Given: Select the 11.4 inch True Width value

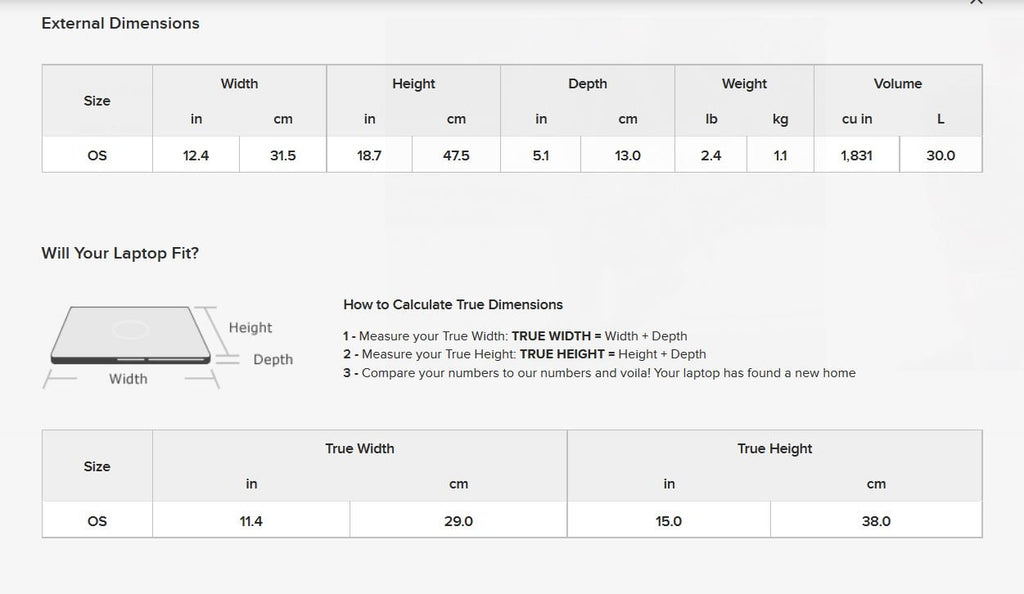Looking at the screenshot, I should (251, 521).
